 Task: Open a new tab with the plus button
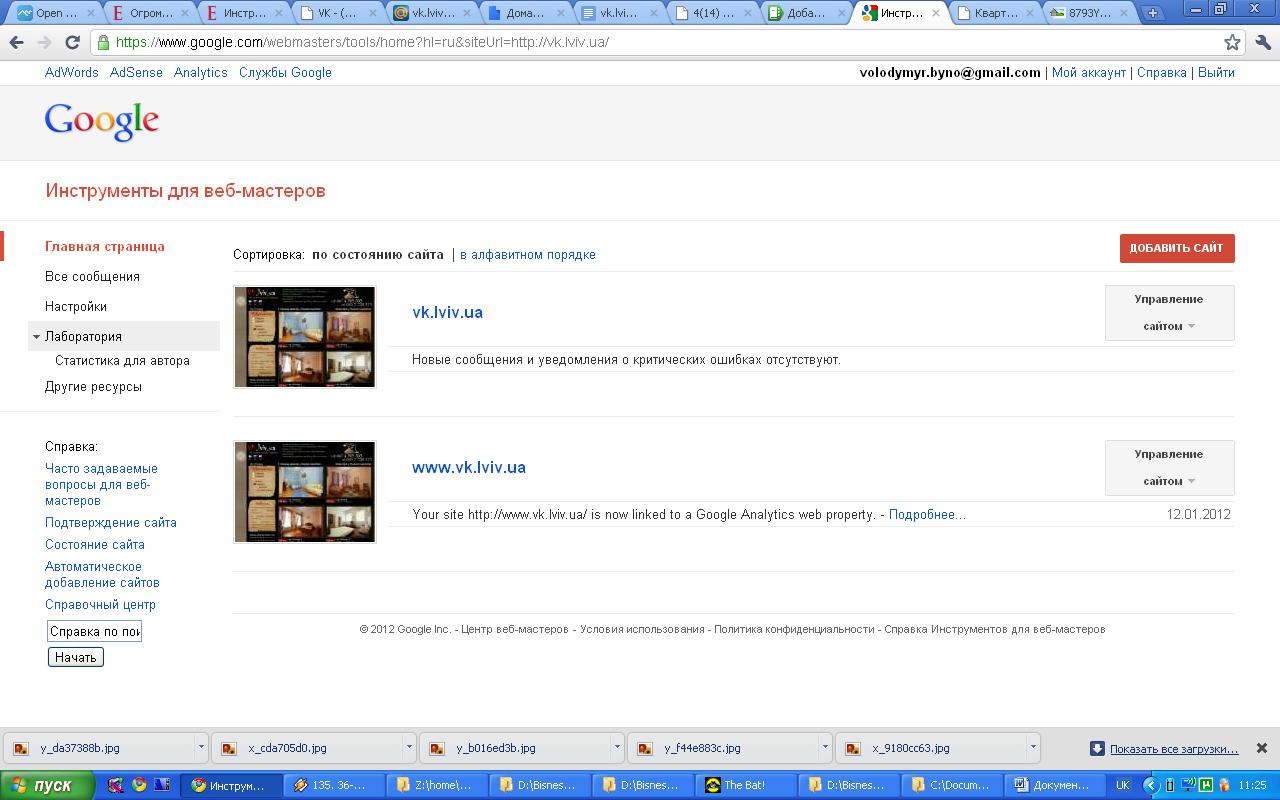click(1152, 13)
